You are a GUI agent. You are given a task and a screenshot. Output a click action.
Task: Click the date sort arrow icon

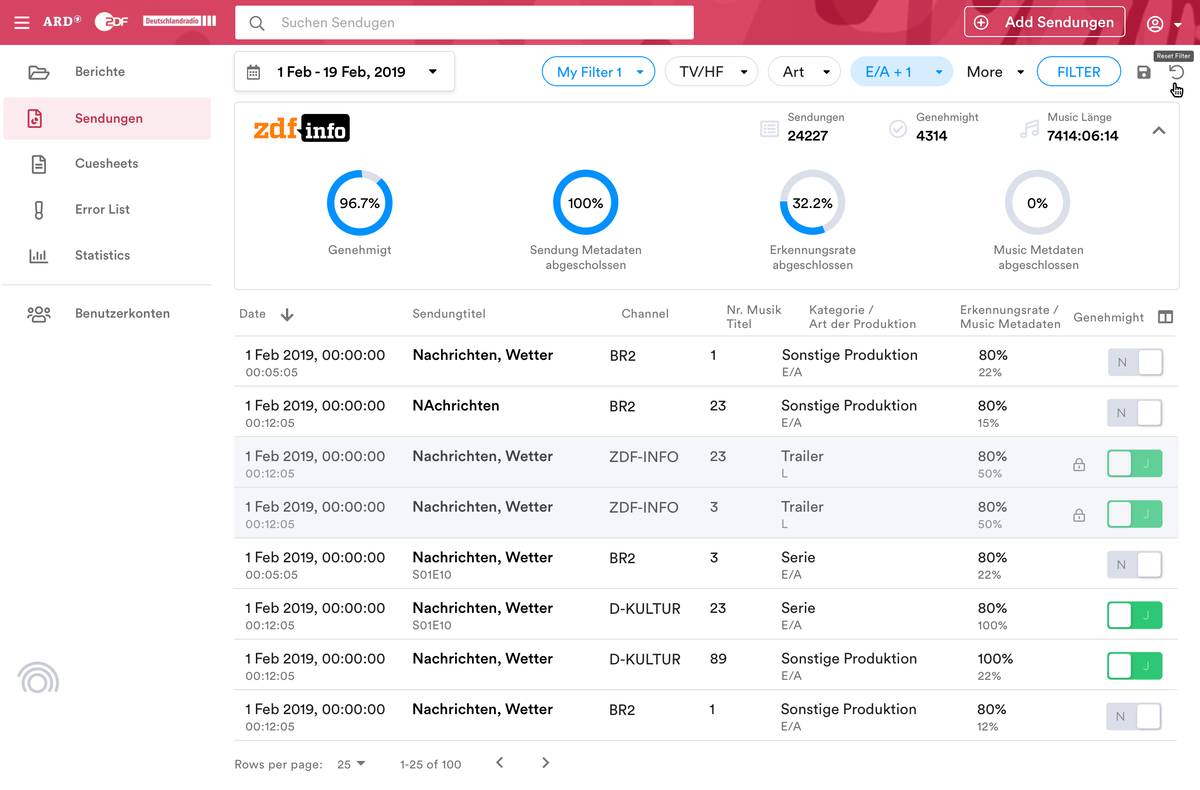(287, 314)
